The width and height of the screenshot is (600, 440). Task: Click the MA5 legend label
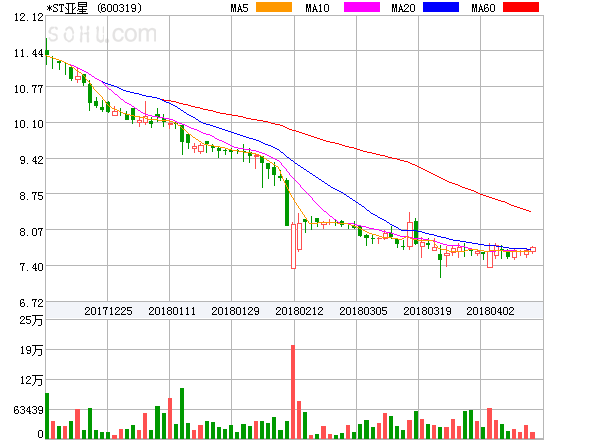coord(240,8)
